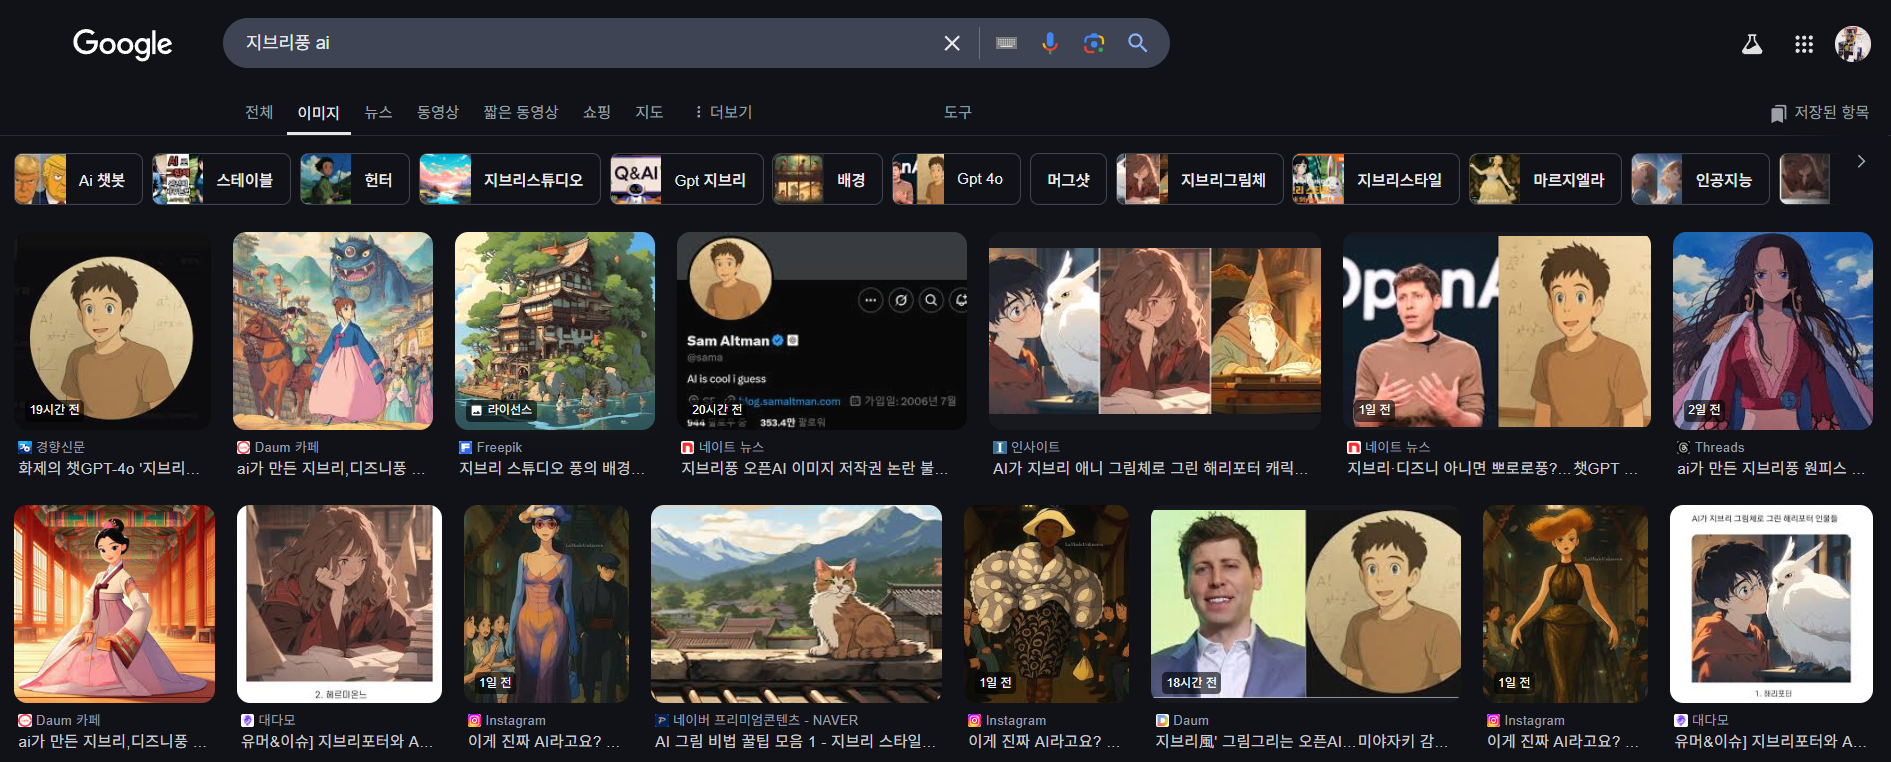Image resolution: width=1891 pixels, height=762 pixels.
Task: Open 지브리風 그림그리는 오픈AI link
Action: 1302,741
